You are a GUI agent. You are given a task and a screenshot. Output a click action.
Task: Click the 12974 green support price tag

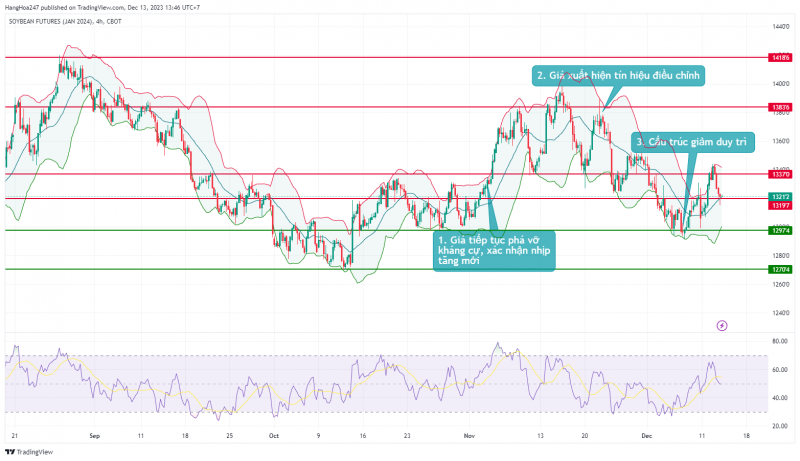click(x=780, y=231)
